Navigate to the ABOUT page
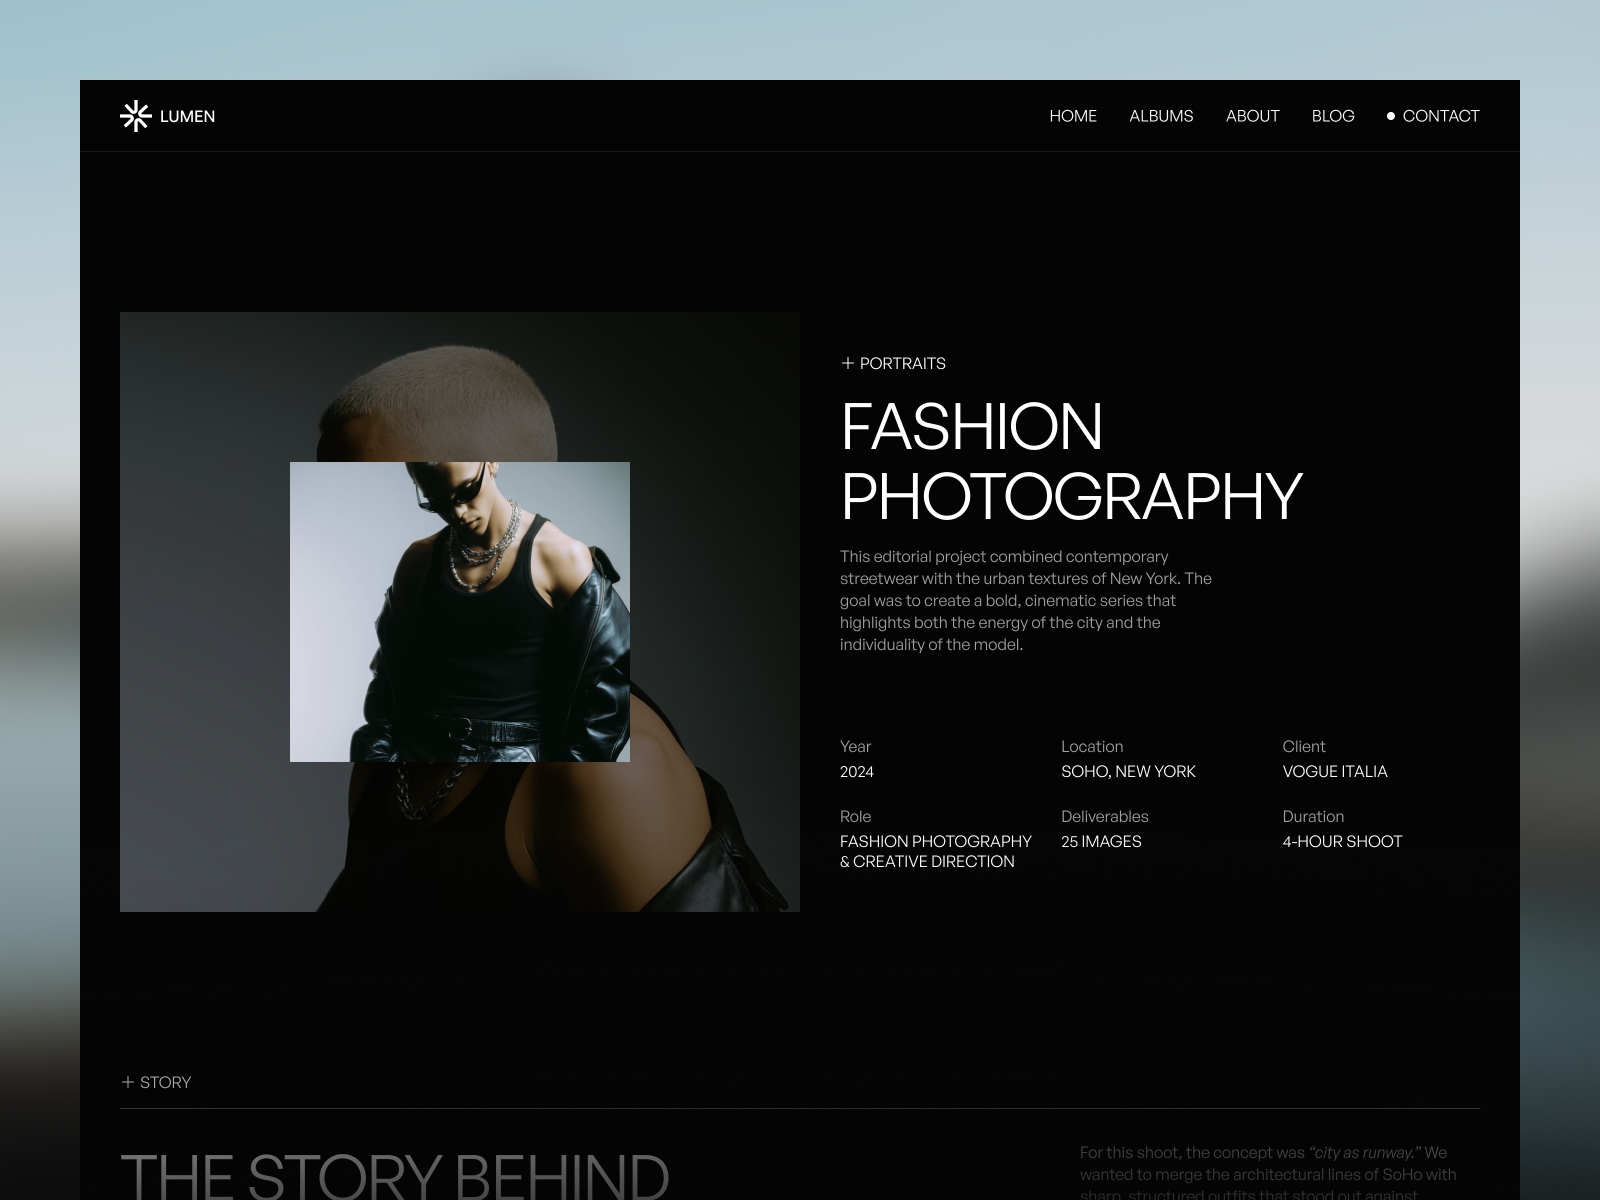Viewport: 1600px width, 1200px height. tap(1253, 116)
